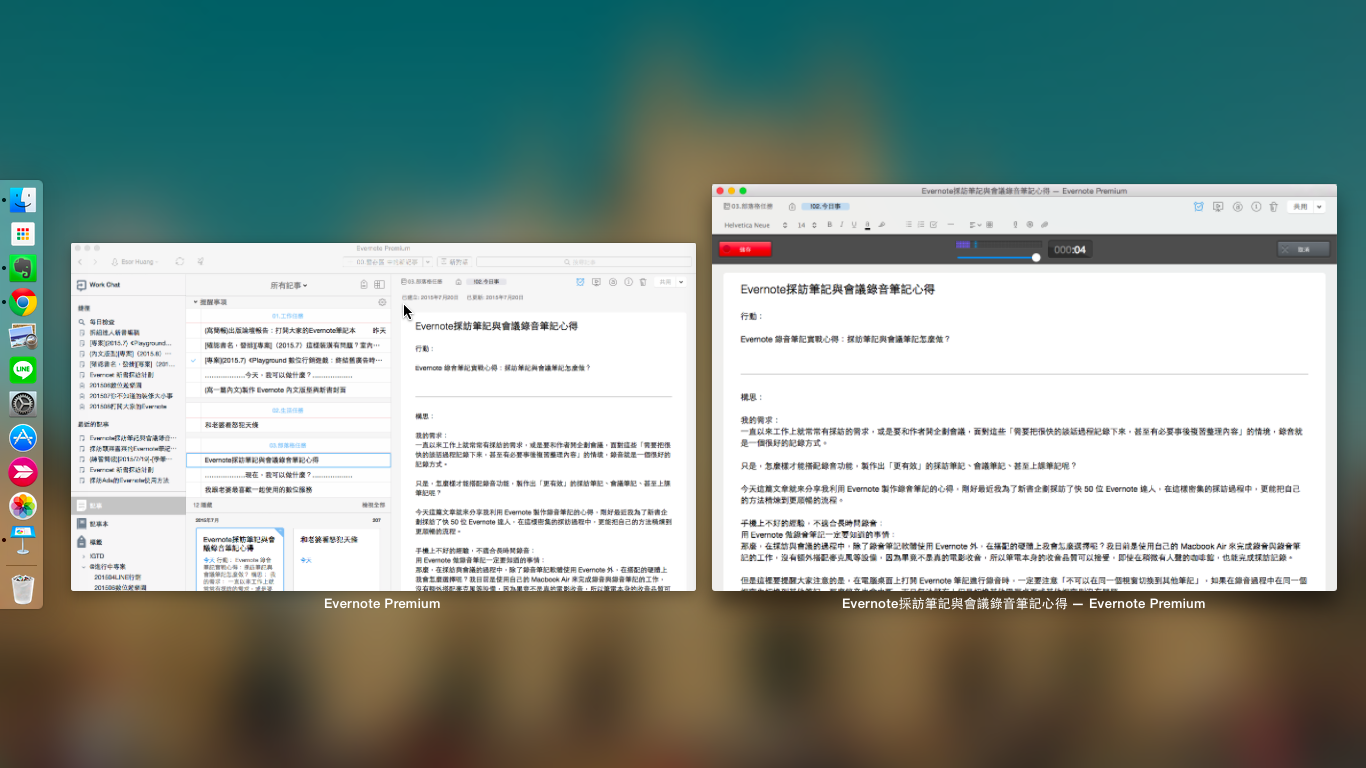1366x768 pixels.
Task: Click the trash icon in main window note header
Action: 642,282
